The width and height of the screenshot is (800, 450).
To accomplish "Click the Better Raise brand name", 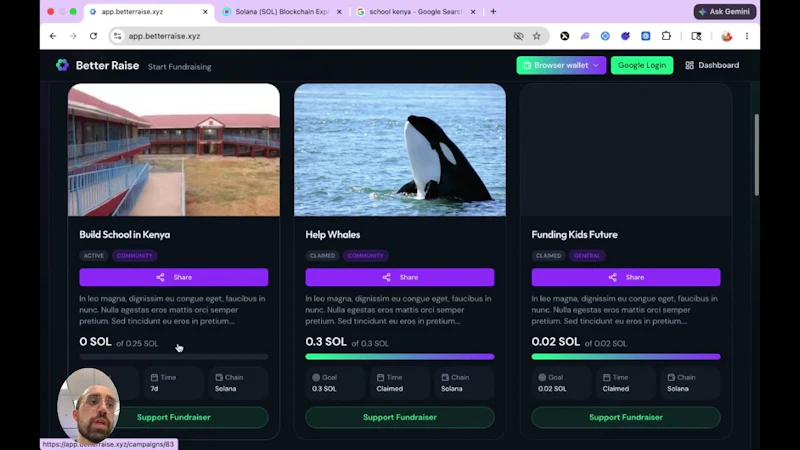I will point(107,65).
